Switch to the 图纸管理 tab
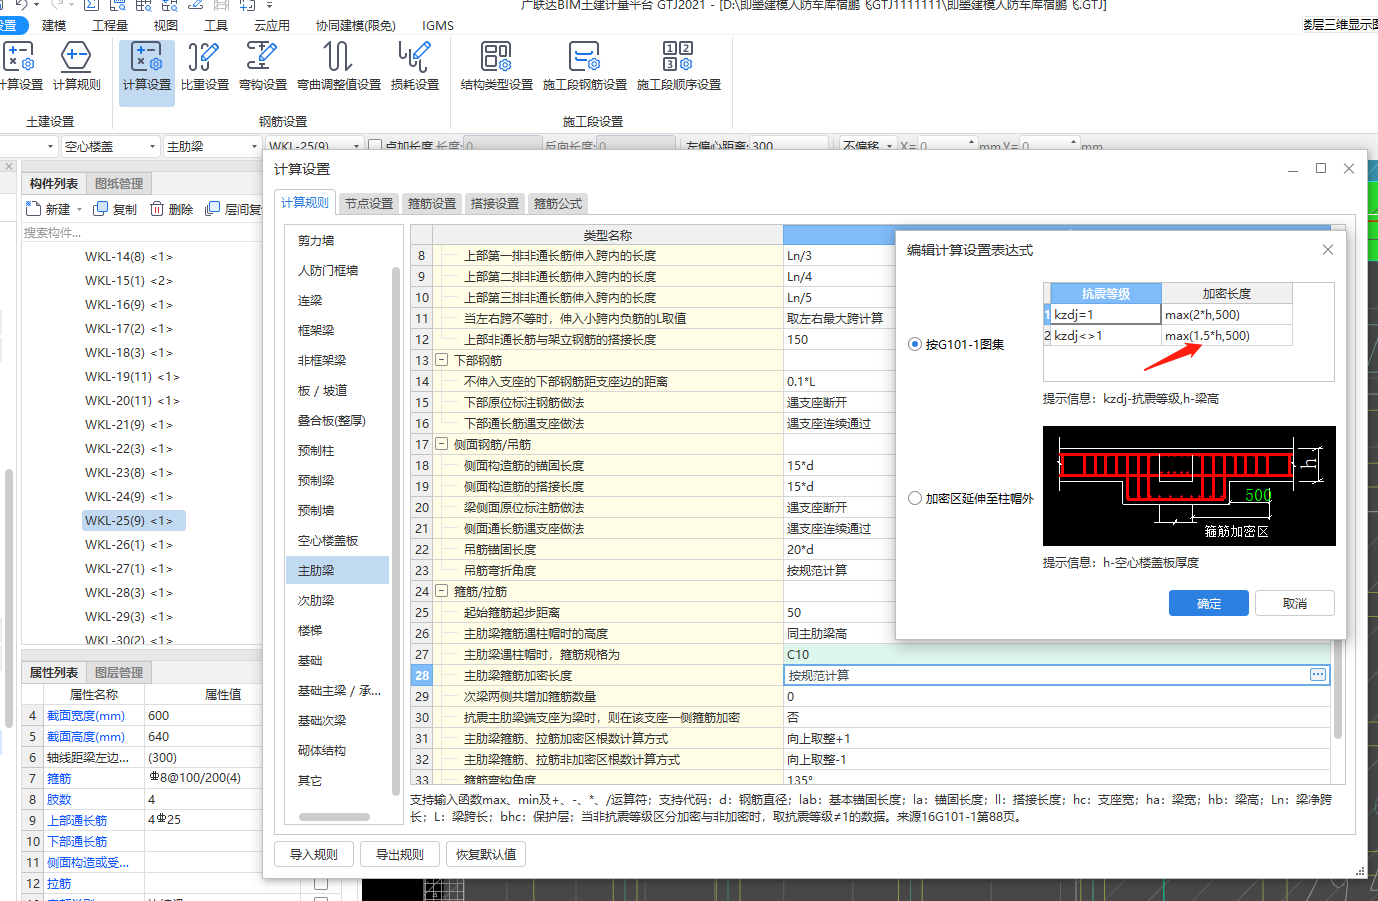 (x=119, y=183)
